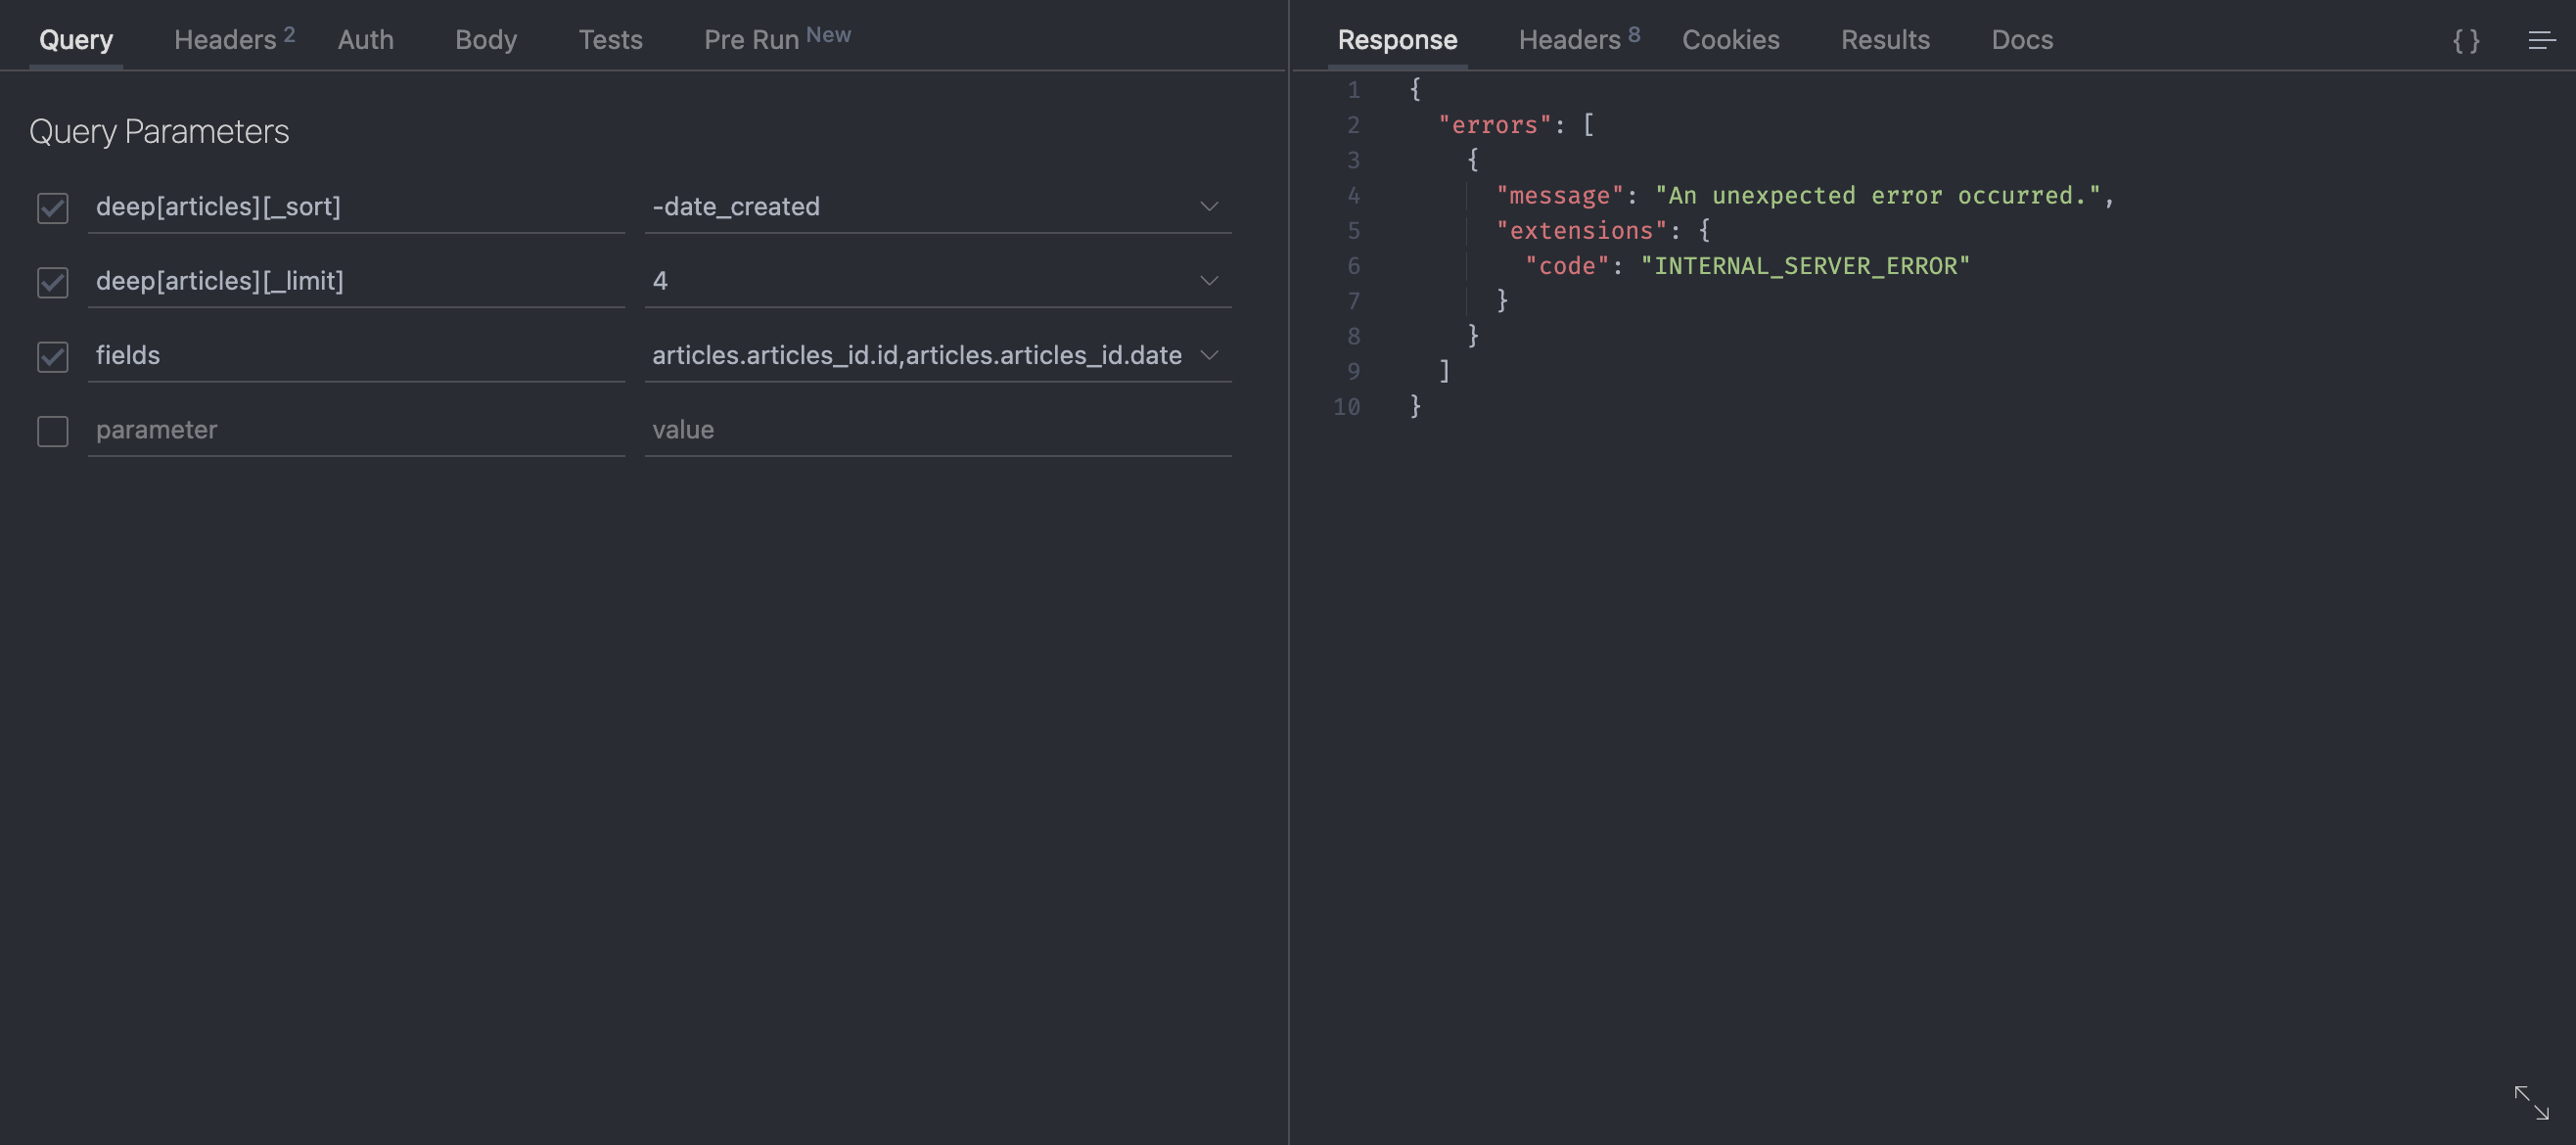2576x1145 pixels.
Task: Click the Query Parameters heading
Action: click(159, 132)
